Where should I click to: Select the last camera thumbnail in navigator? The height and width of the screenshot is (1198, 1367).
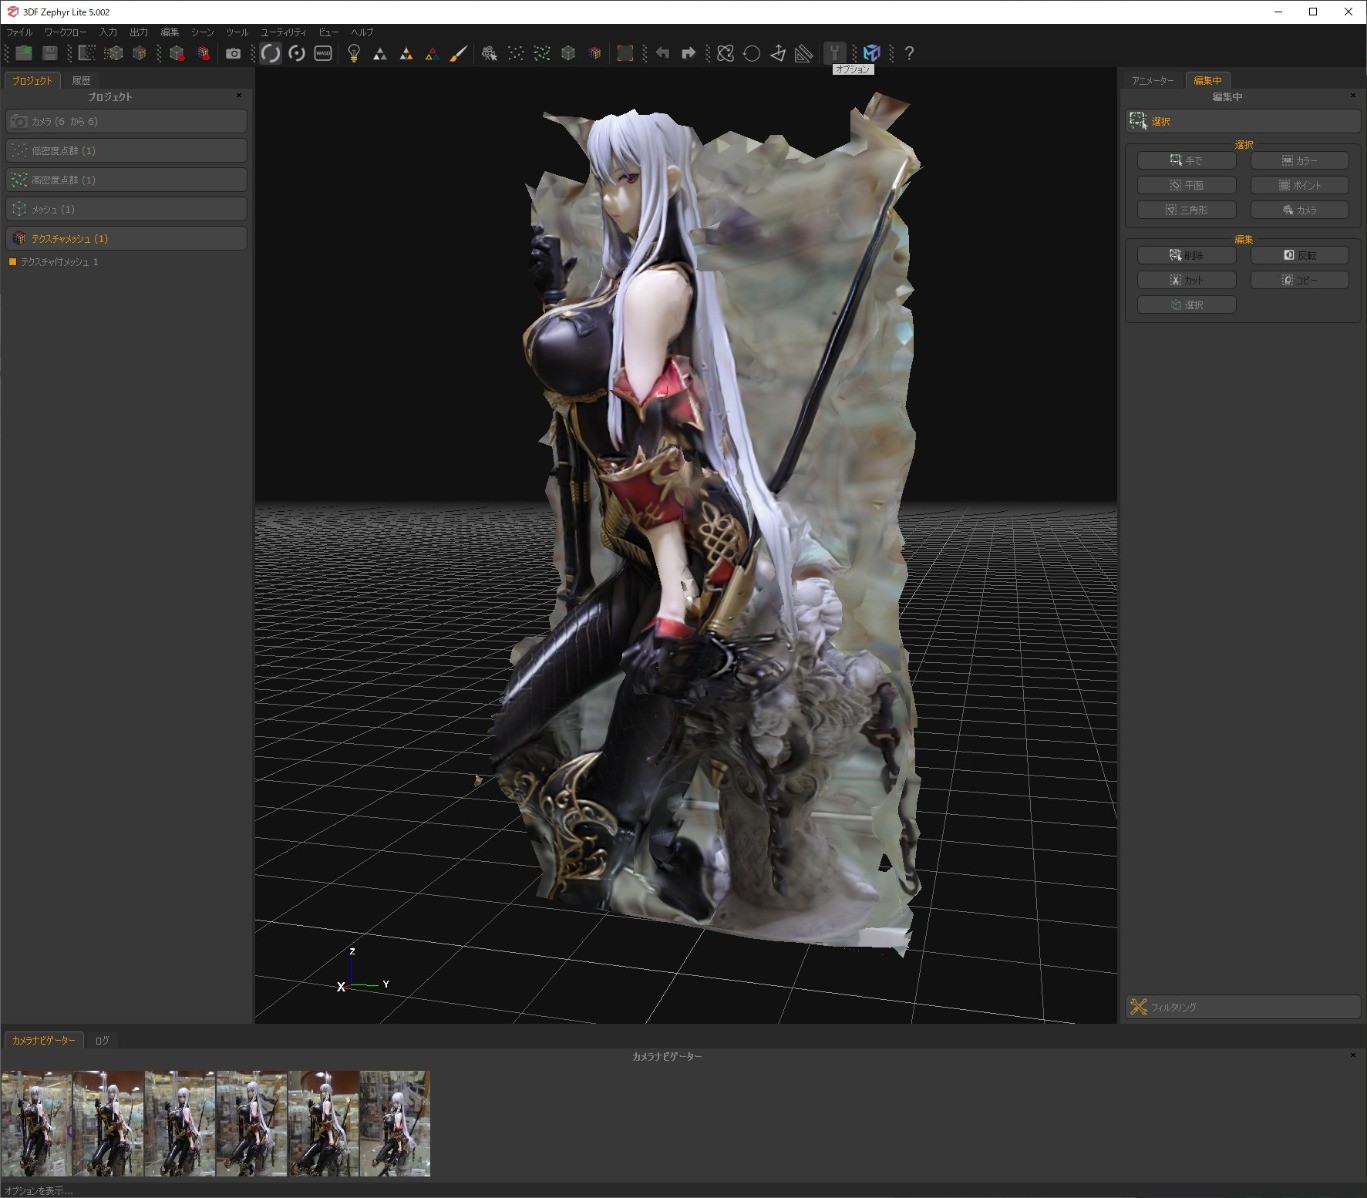(395, 1123)
